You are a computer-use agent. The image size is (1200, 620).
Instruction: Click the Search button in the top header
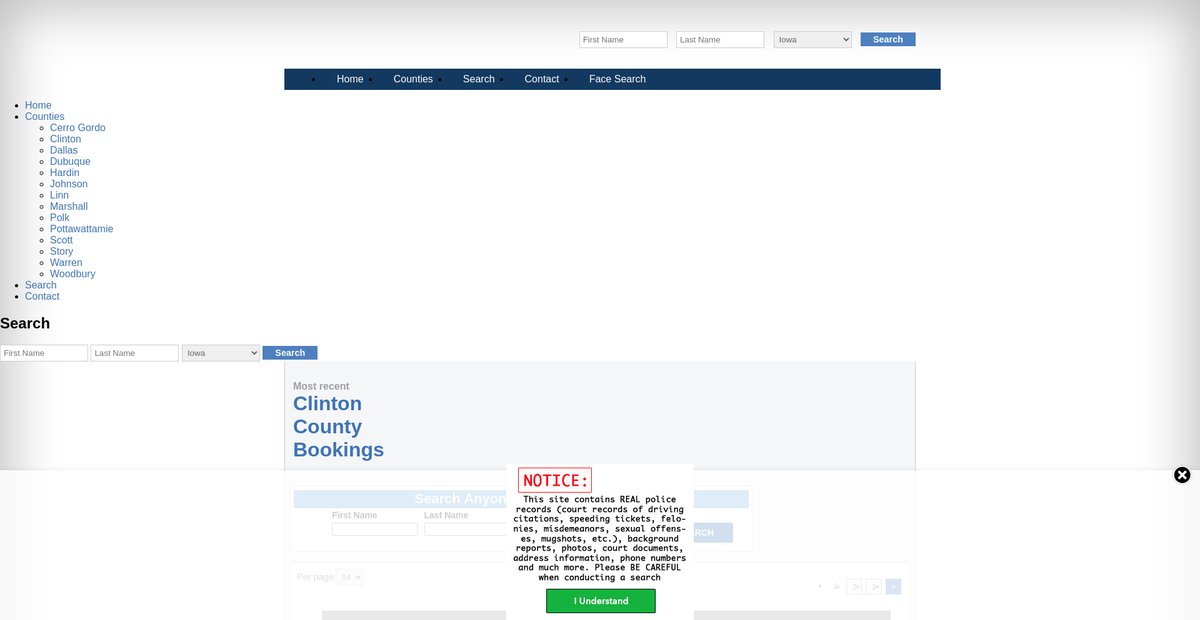[887, 40]
